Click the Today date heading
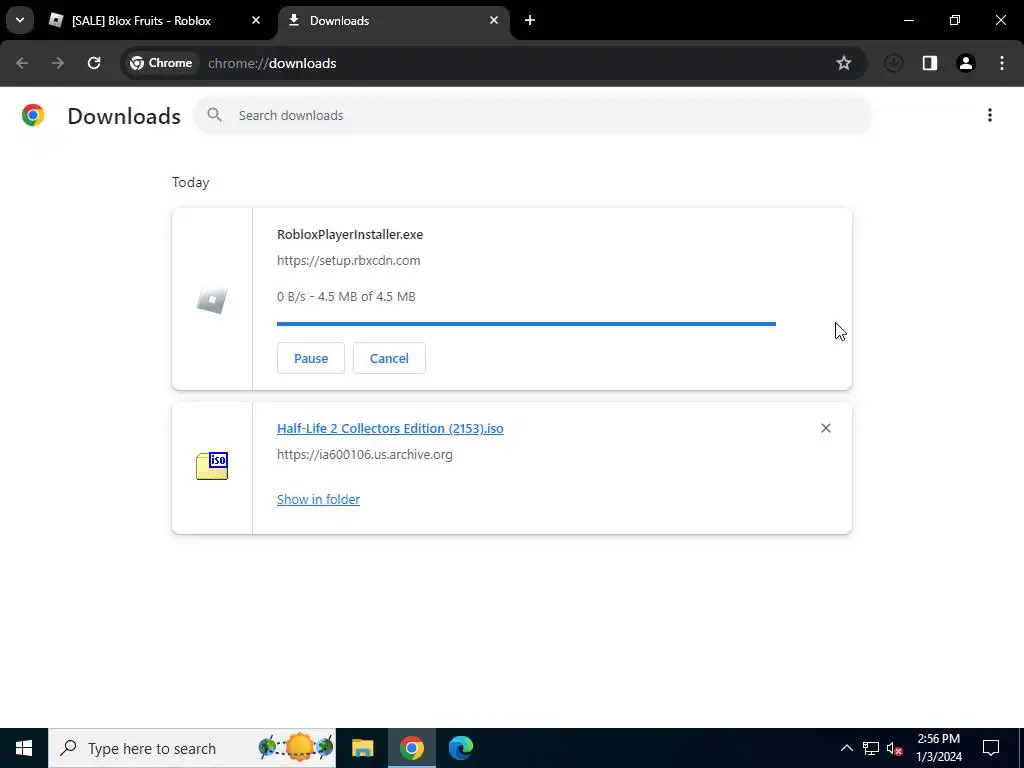 point(191,182)
